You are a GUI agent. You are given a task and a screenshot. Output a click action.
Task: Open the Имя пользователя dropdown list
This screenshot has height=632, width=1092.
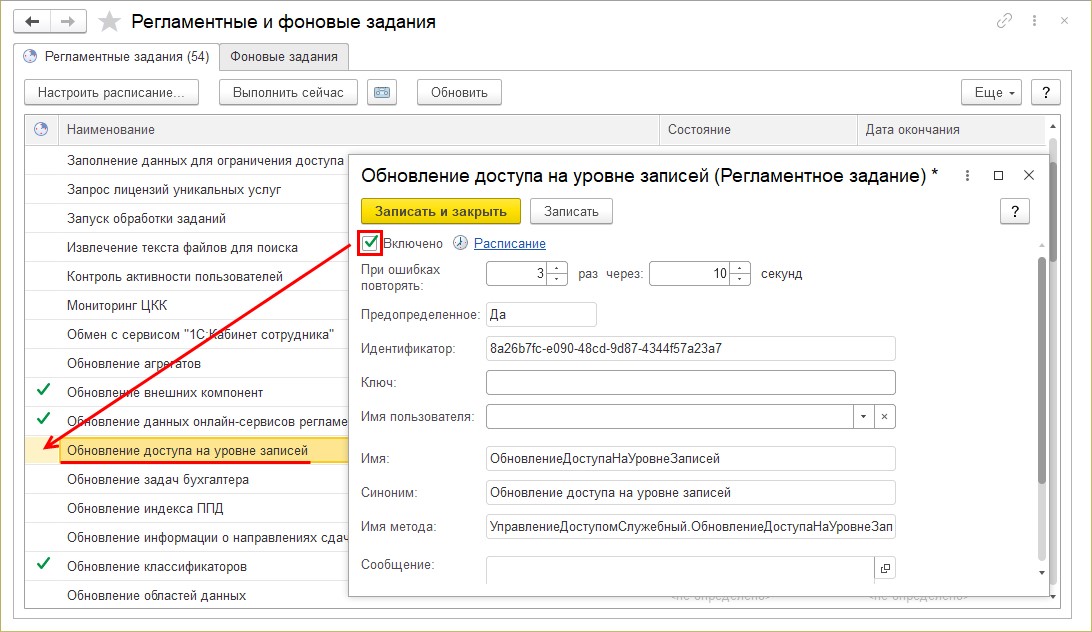(864, 417)
